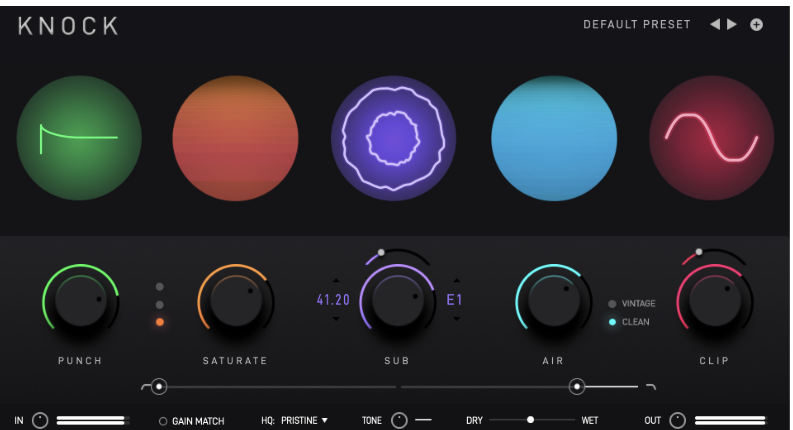Click the red Clip sine wave orb

coord(711,138)
